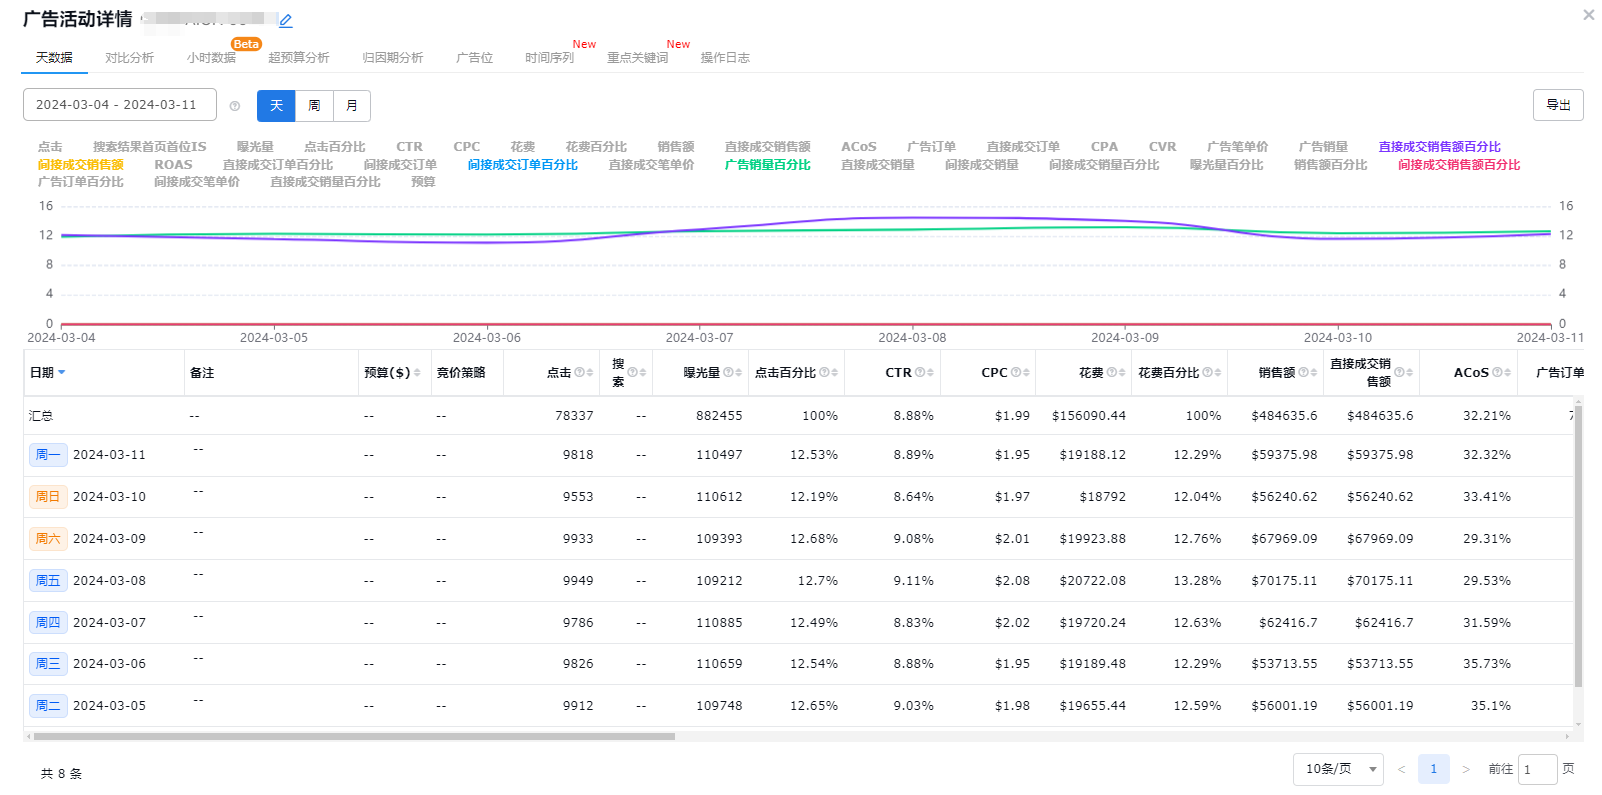Sort the table by 预算($) column

click(417, 372)
